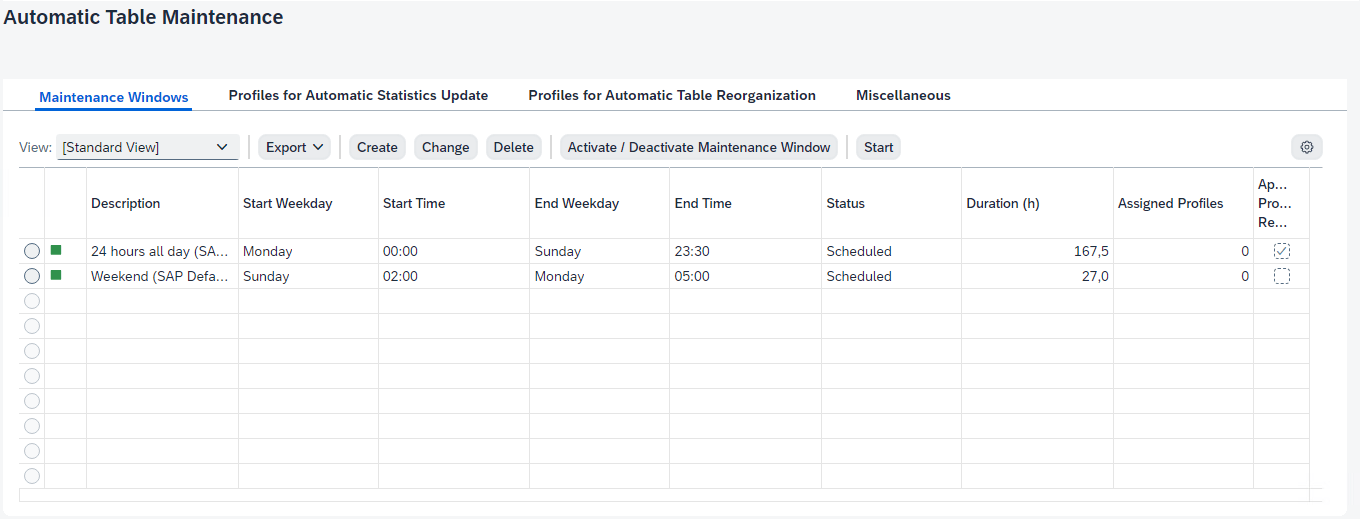Switch to Miscellaneous tab
The image size is (1360, 519).
pyautogui.click(x=903, y=96)
